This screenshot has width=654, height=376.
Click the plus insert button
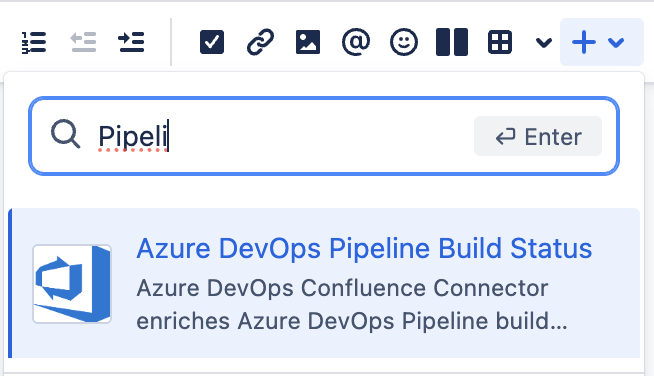584,42
